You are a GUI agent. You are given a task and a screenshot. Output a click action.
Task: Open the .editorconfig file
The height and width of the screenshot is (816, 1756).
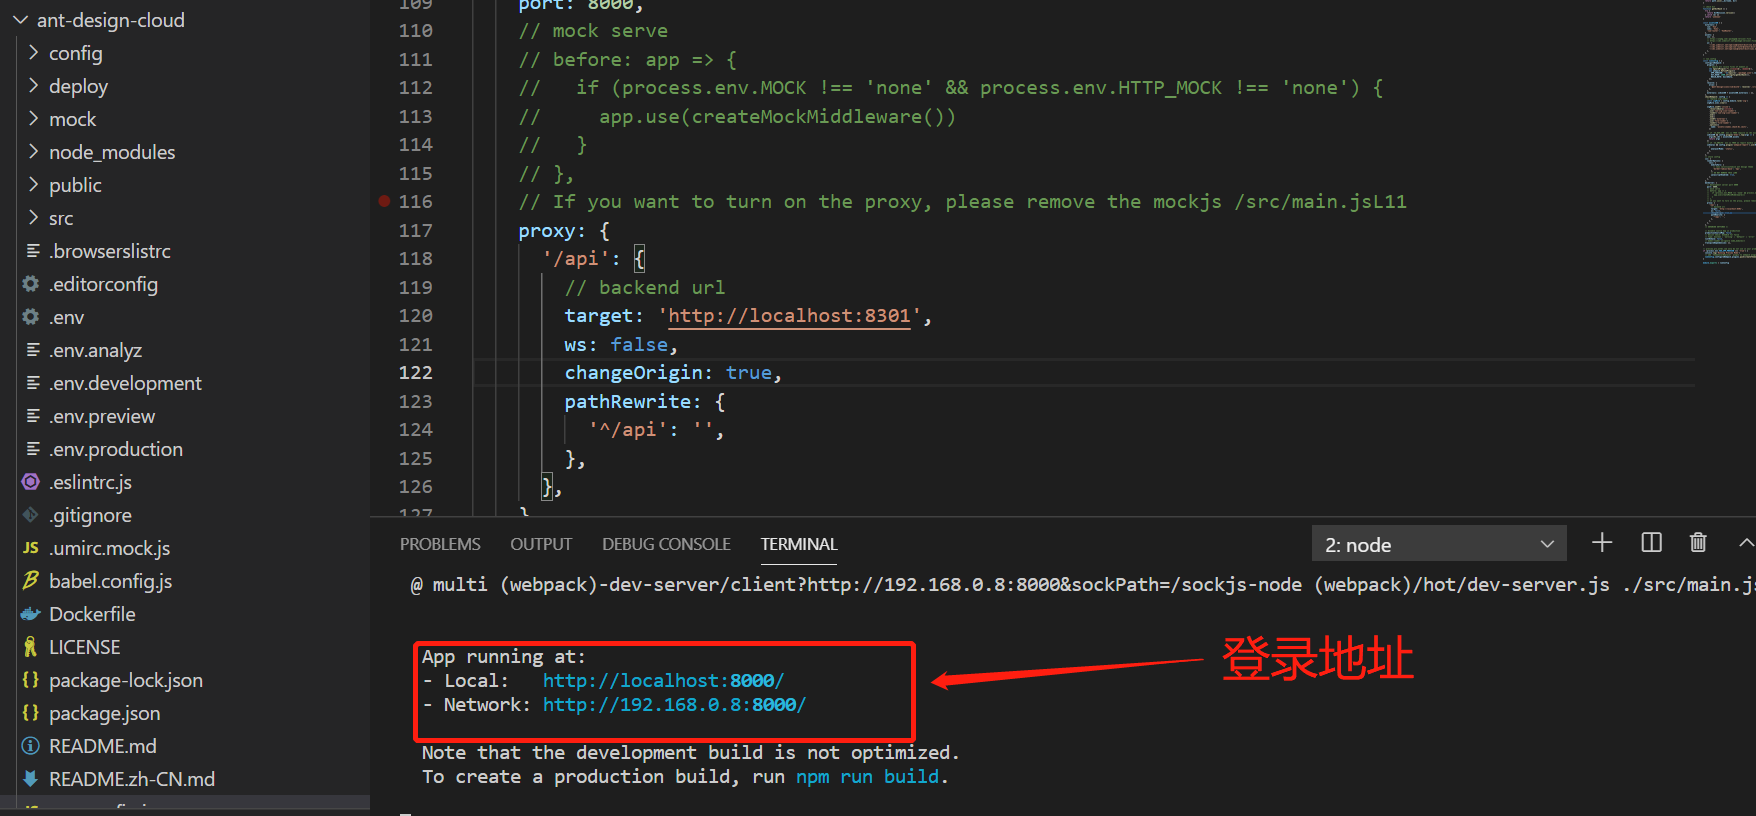(104, 284)
